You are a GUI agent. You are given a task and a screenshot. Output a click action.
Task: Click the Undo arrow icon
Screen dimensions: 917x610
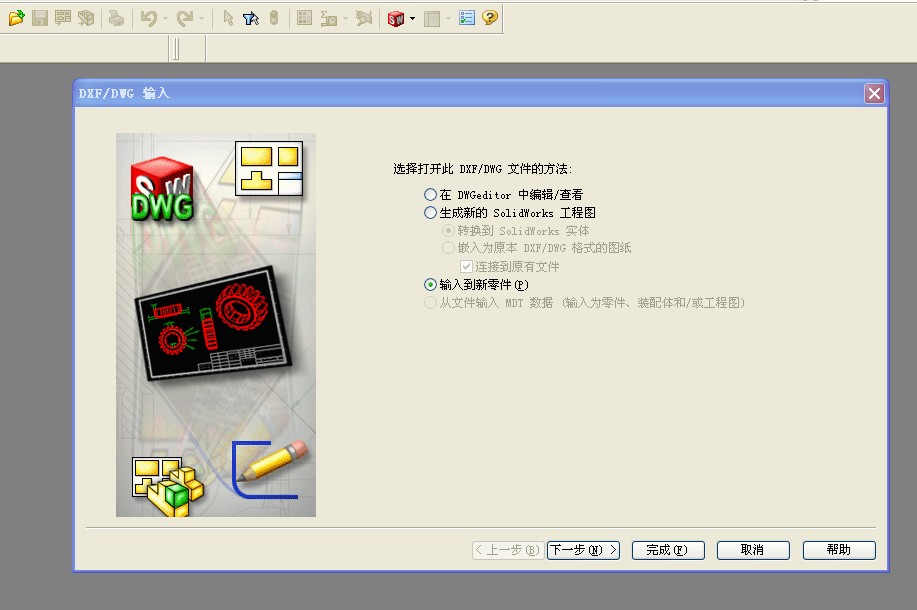149,19
